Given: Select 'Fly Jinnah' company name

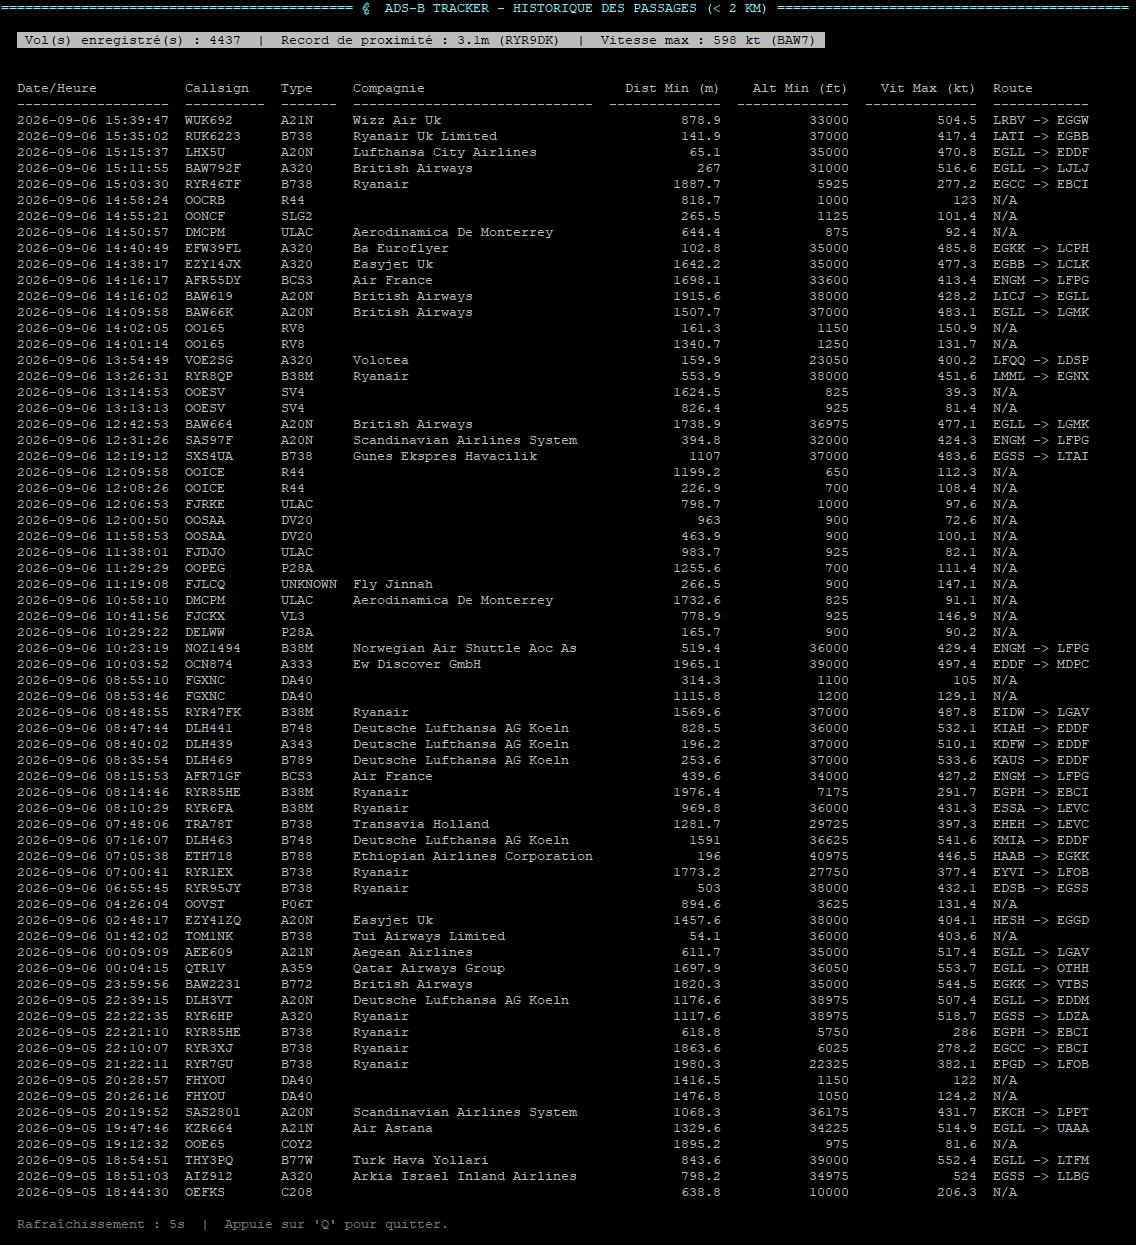Looking at the screenshot, I should pos(393,584).
